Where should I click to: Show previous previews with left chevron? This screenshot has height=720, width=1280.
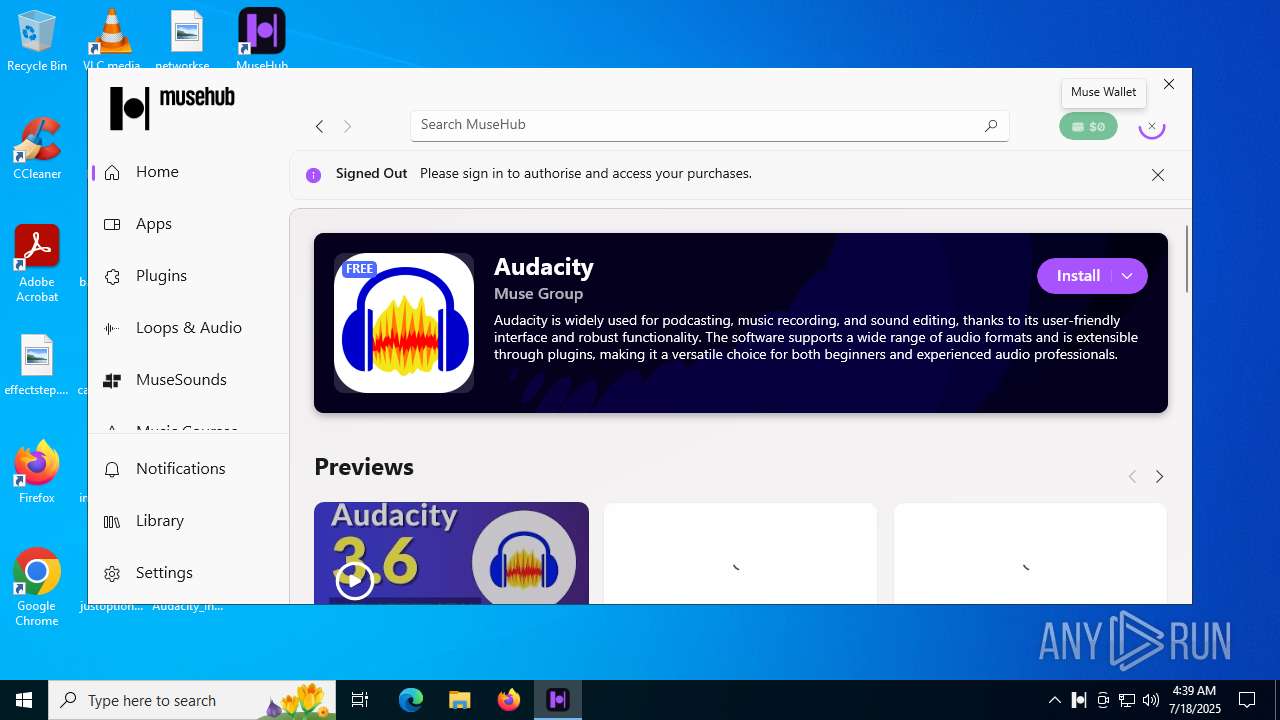[x=1132, y=477]
